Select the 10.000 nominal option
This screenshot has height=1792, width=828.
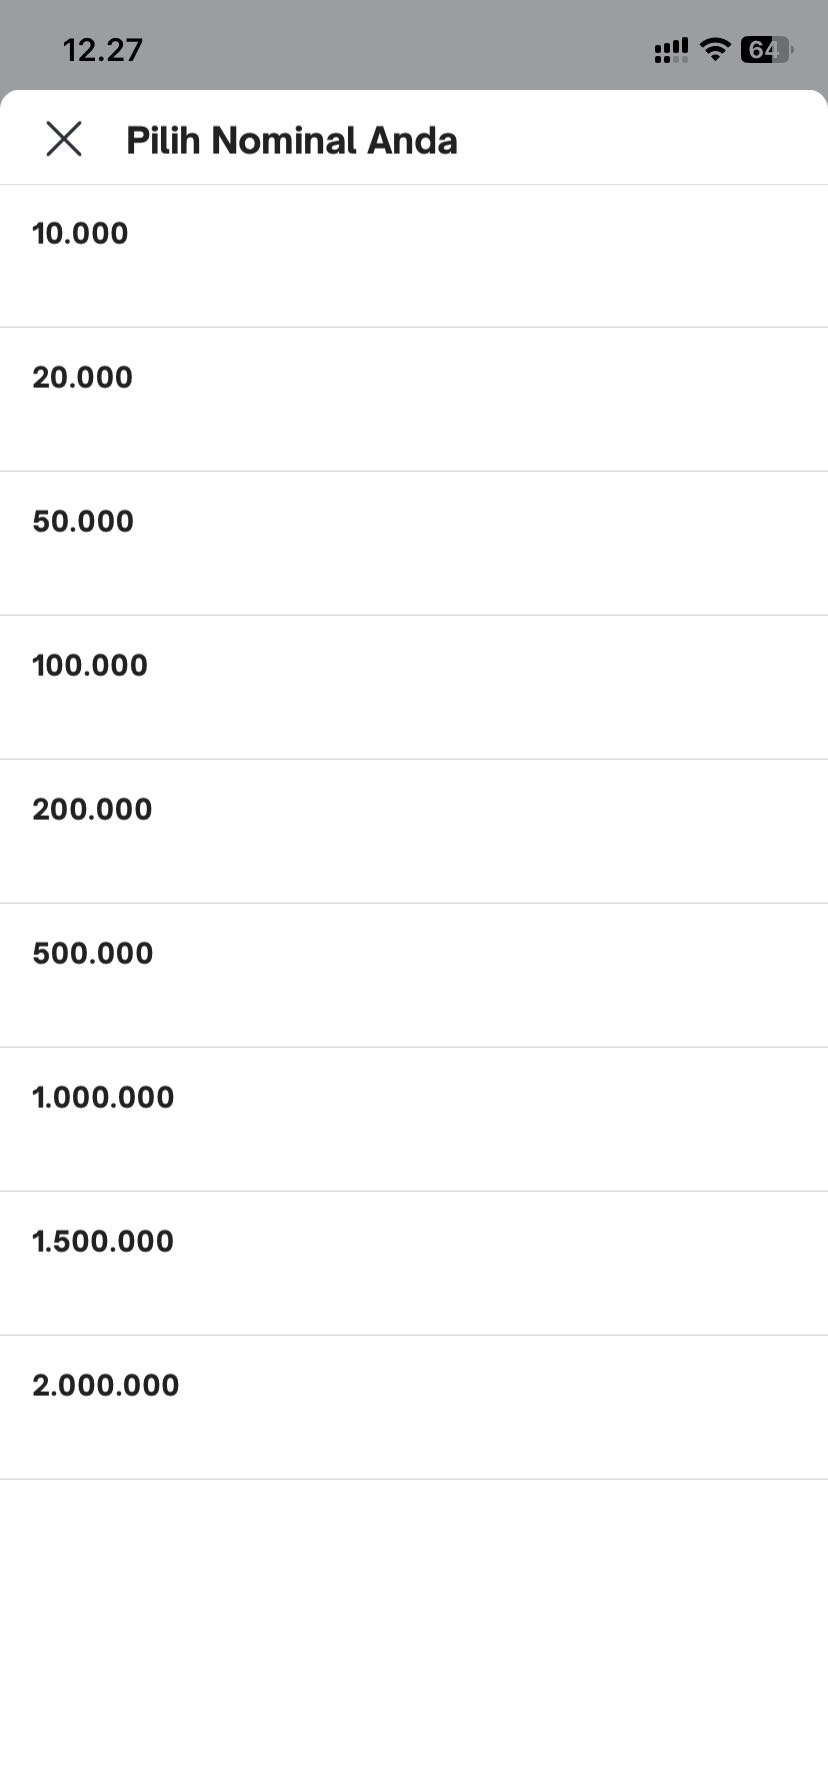pos(414,256)
